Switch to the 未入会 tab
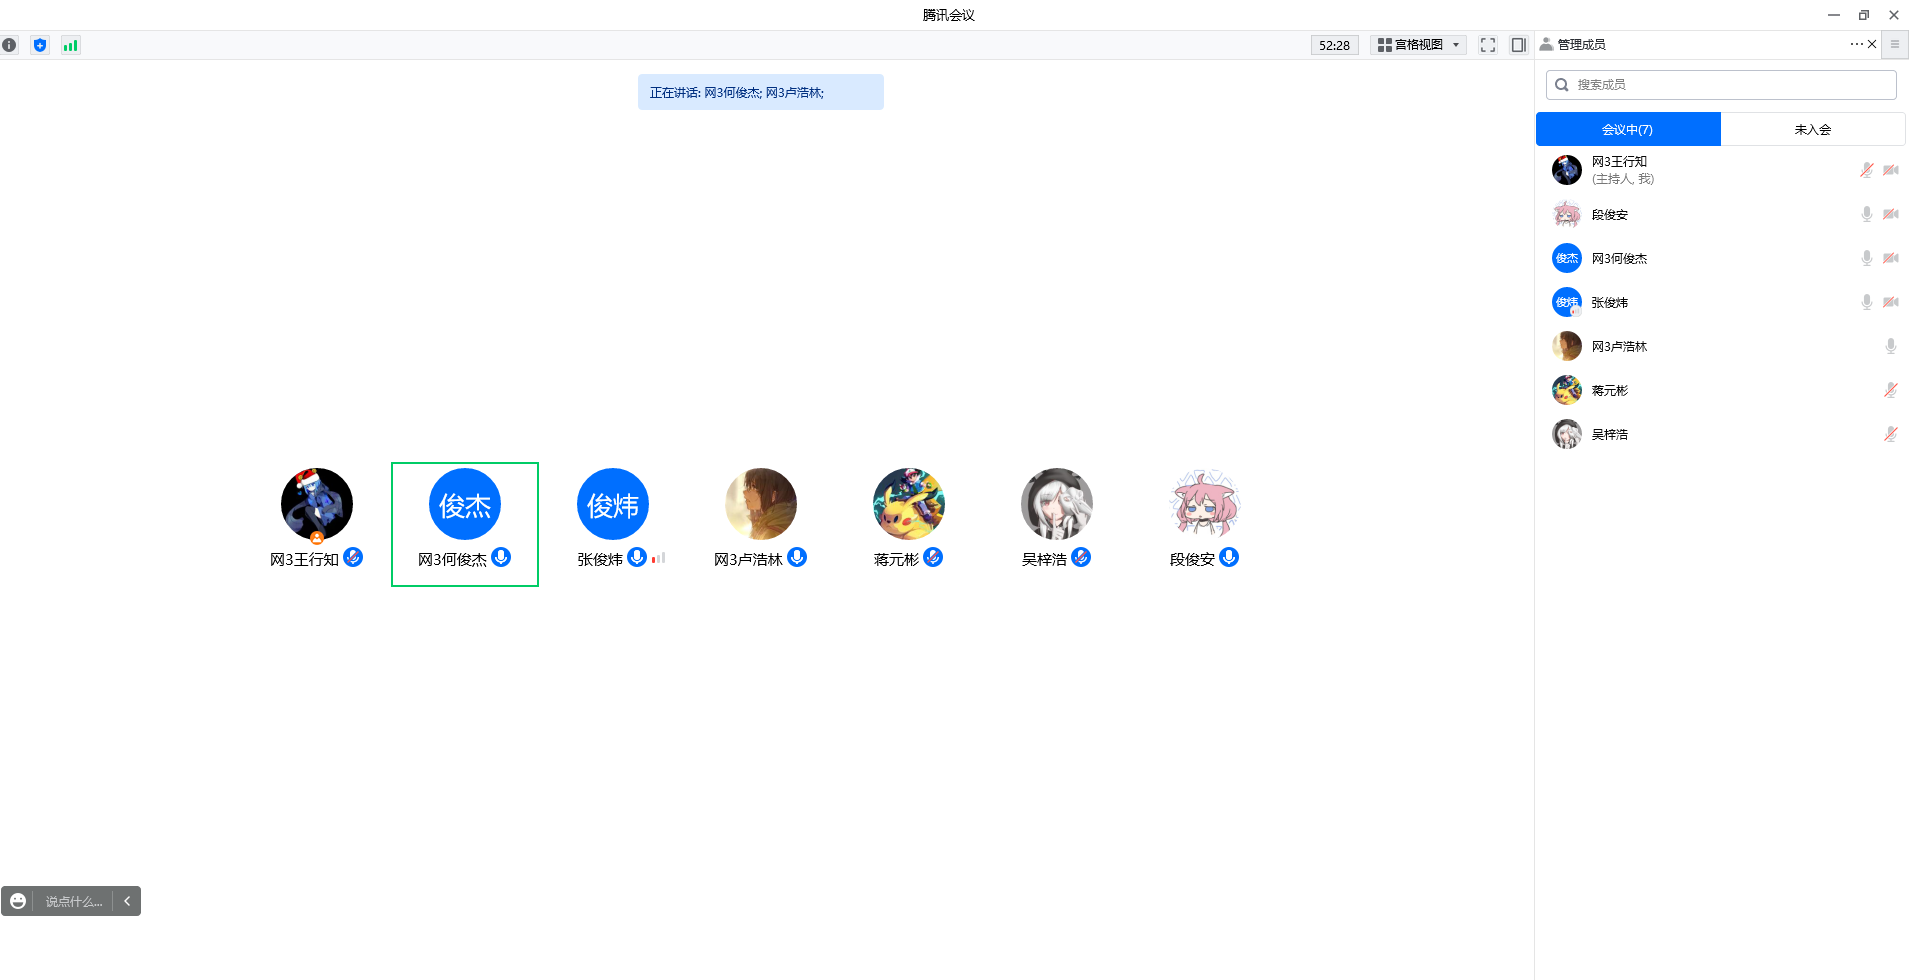This screenshot has height=980, width=1909. pyautogui.click(x=1813, y=129)
